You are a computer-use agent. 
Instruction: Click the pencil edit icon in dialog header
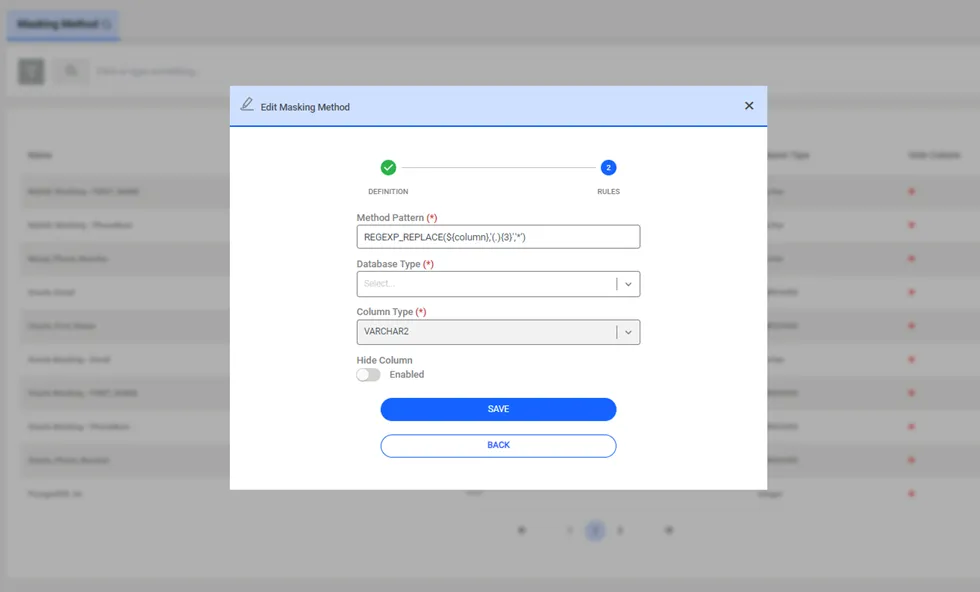point(247,104)
